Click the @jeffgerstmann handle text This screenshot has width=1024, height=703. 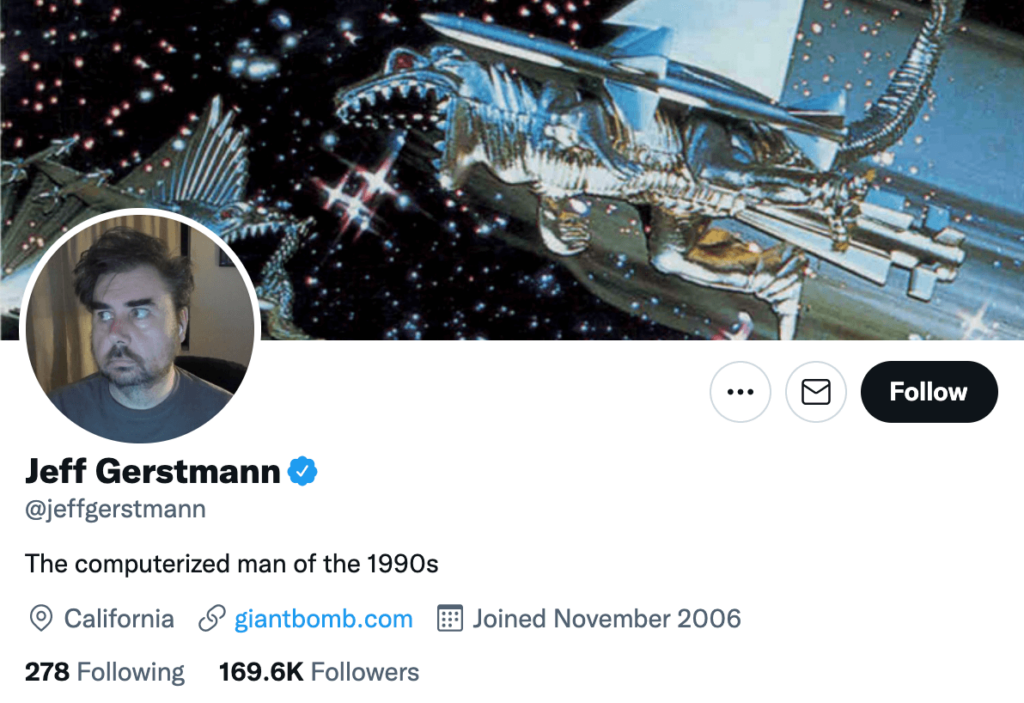(115, 509)
